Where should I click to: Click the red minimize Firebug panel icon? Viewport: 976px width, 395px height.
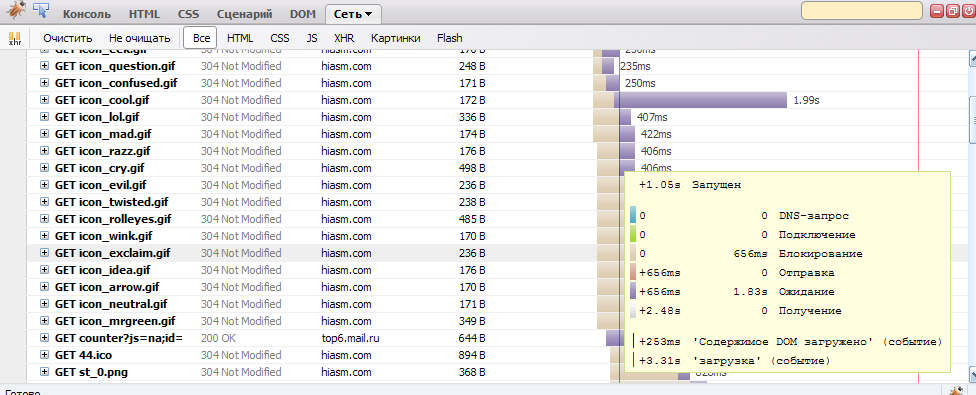pyautogui.click(x=937, y=11)
